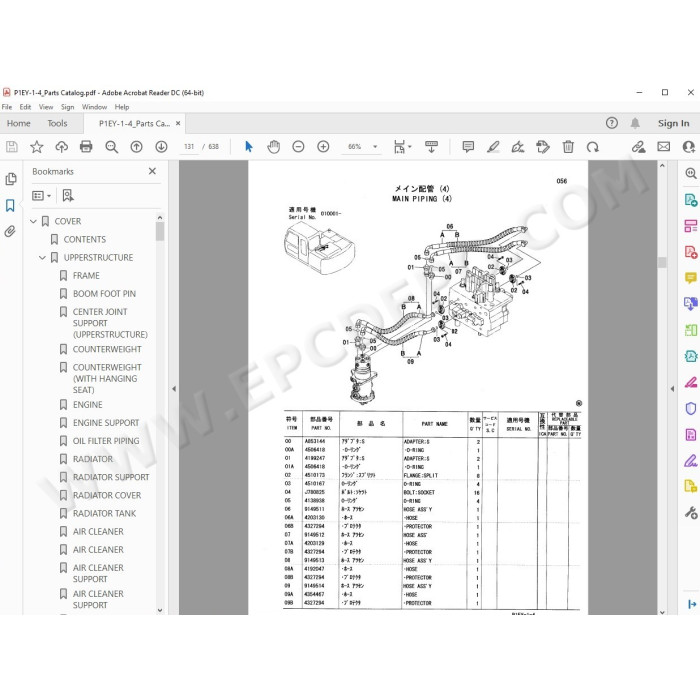Toggle the Bookmarks panel icon
The height and width of the screenshot is (700, 700).
point(10,205)
